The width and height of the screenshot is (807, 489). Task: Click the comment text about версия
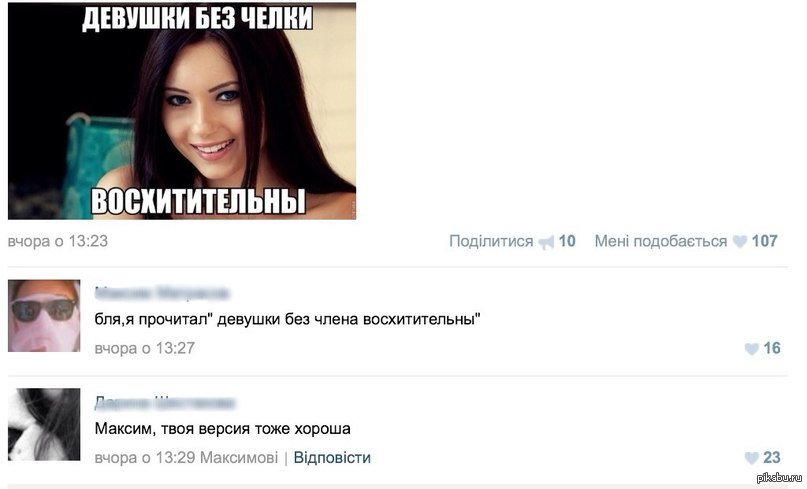[222, 429]
